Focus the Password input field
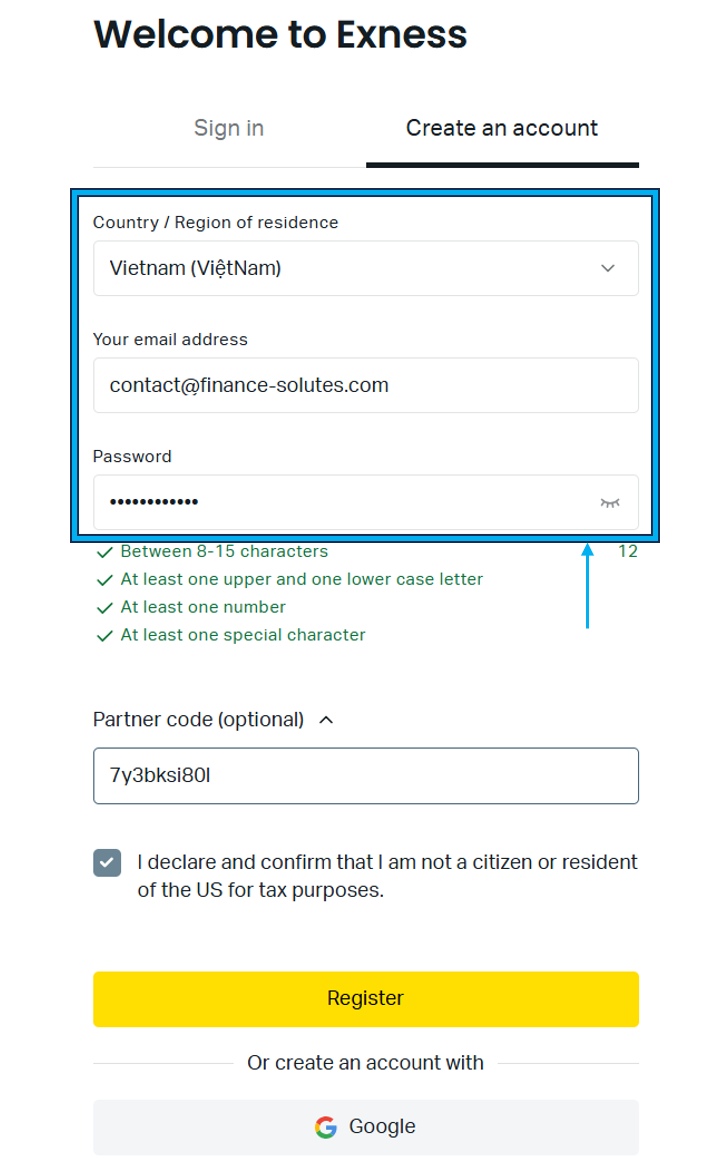The height and width of the screenshot is (1167, 716). tap(365, 502)
